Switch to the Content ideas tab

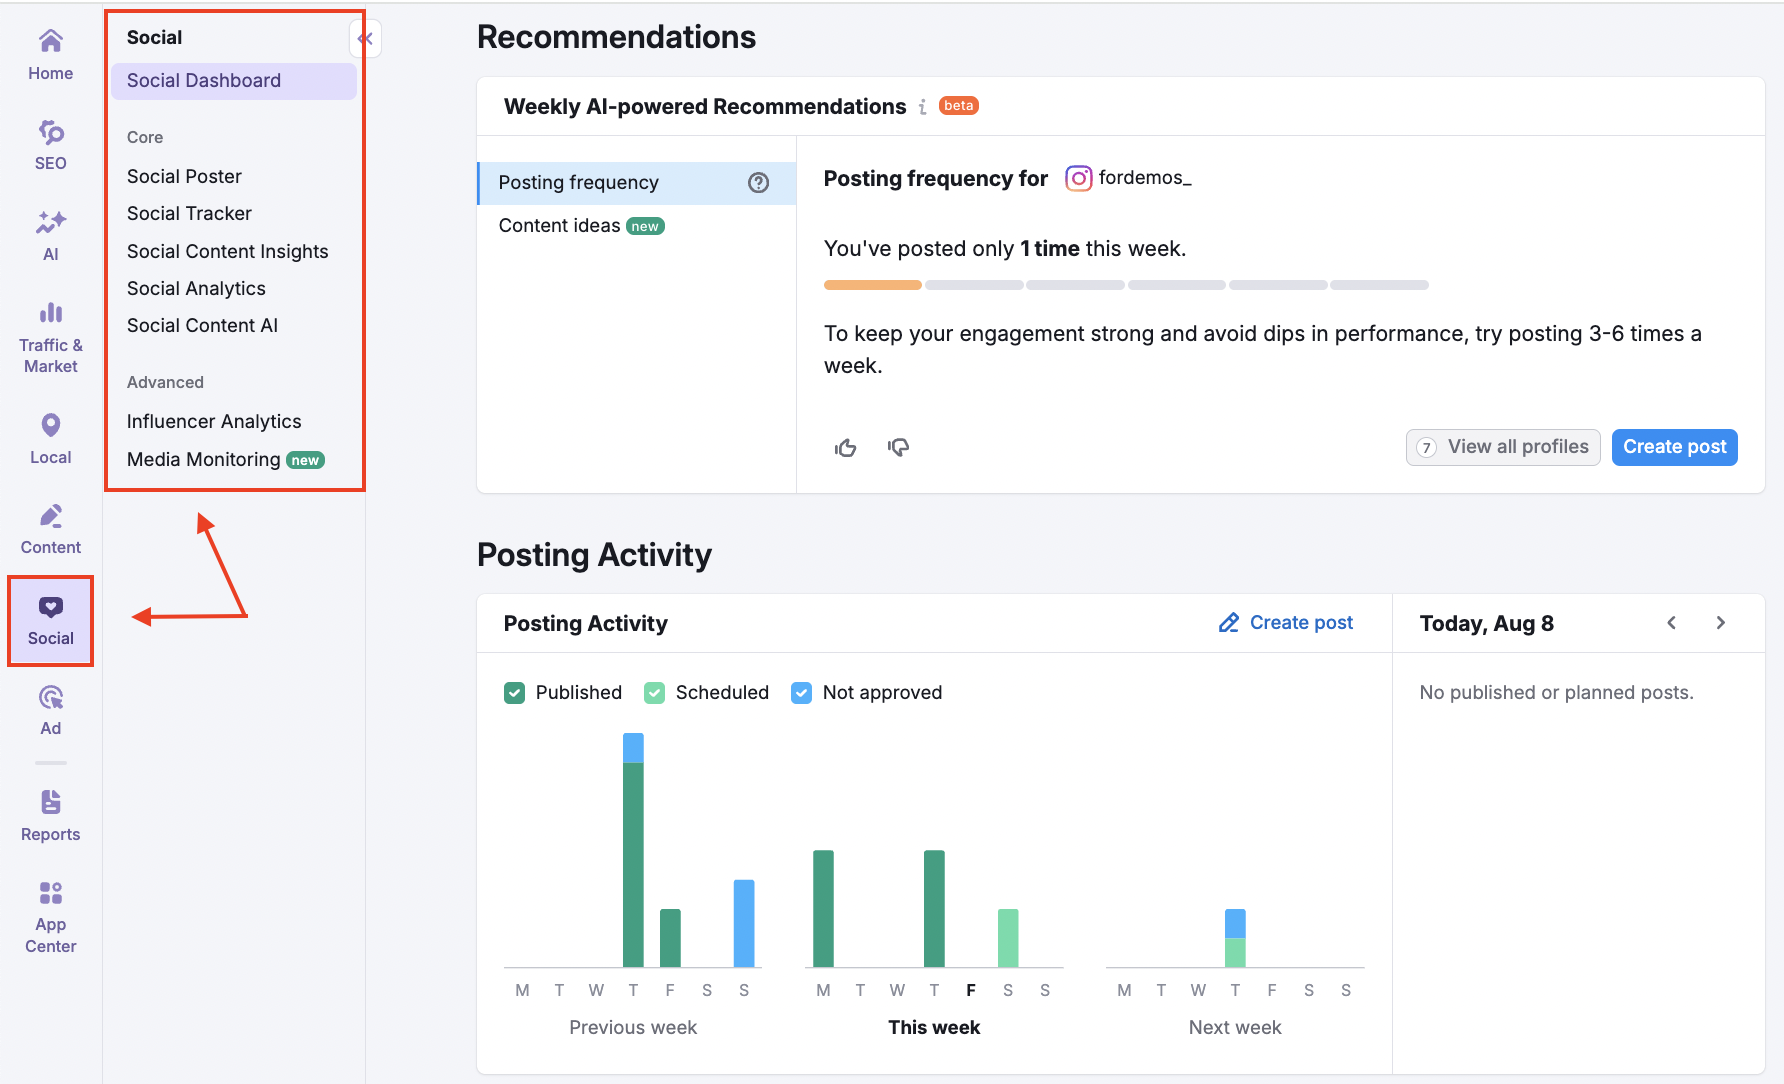[x=560, y=225]
